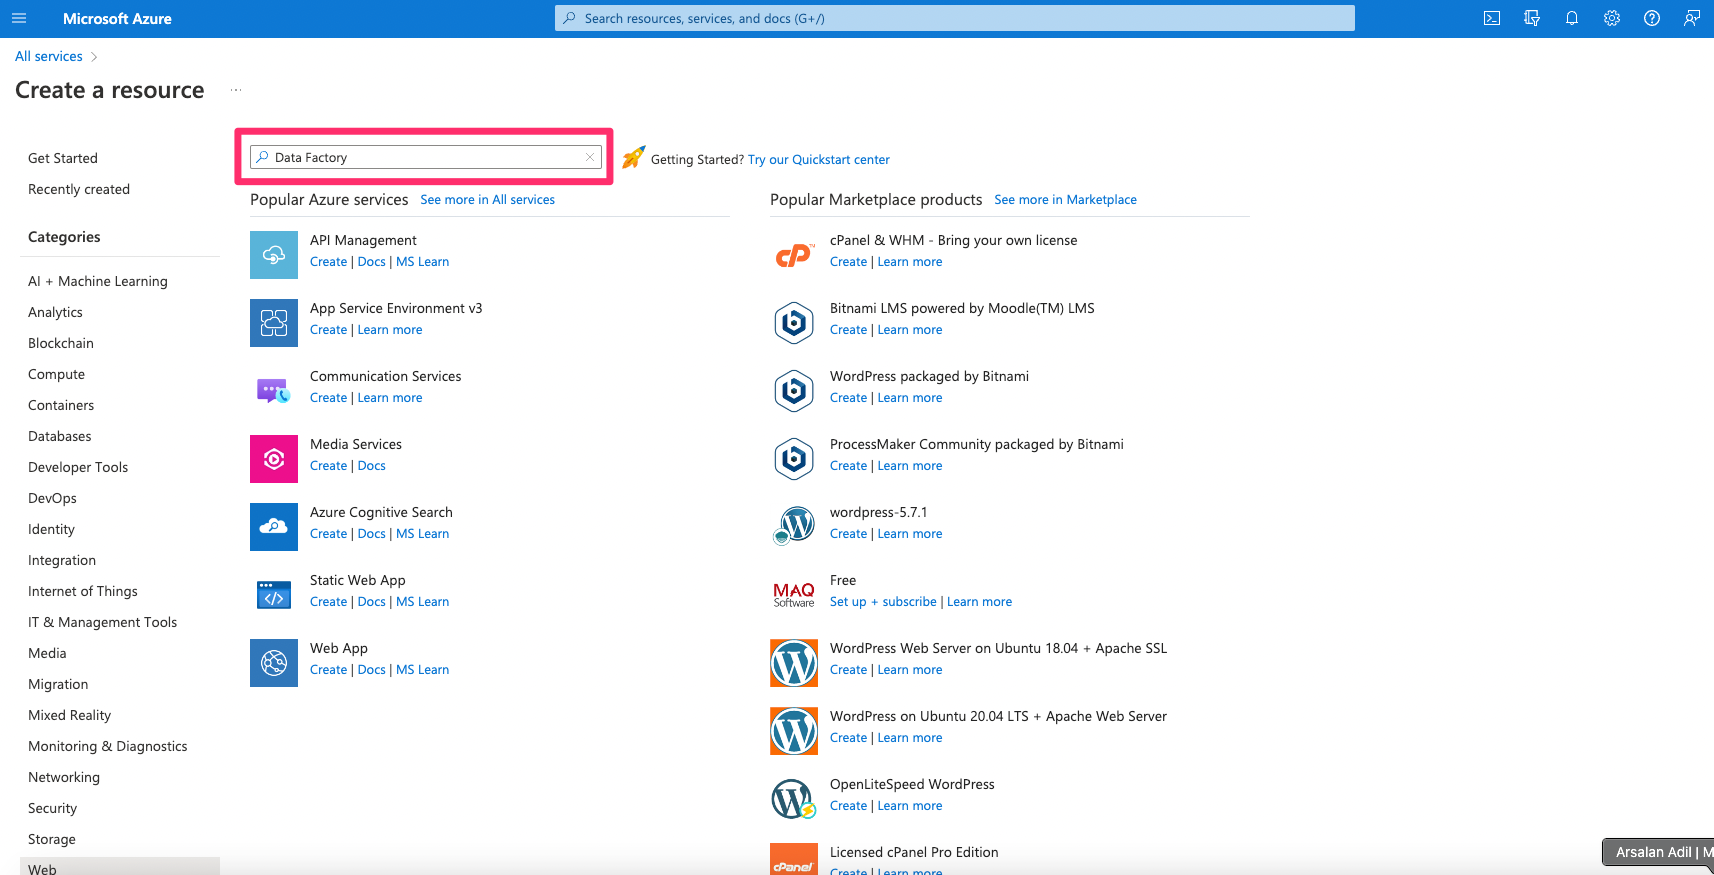Click the rocket Getting Started icon
The width and height of the screenshot is (1714, 875).
[x=634, y=158]
